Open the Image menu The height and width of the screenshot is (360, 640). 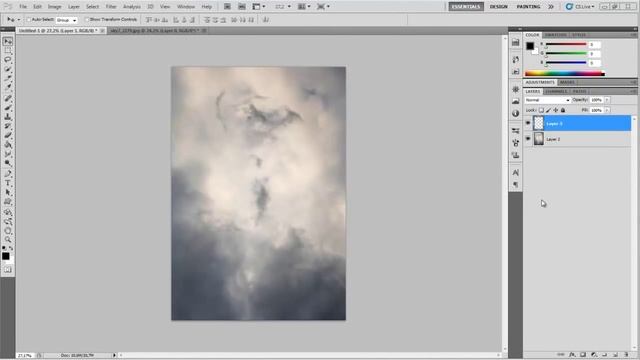coord(54,7)
